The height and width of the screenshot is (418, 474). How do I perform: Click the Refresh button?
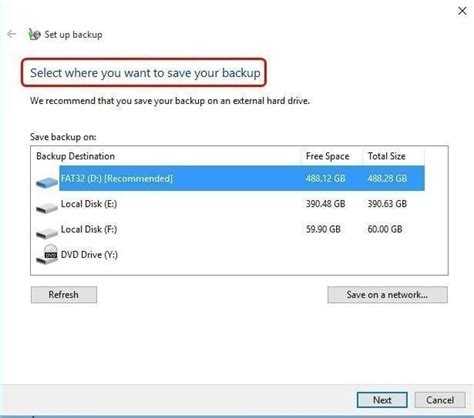pos(64,295)
